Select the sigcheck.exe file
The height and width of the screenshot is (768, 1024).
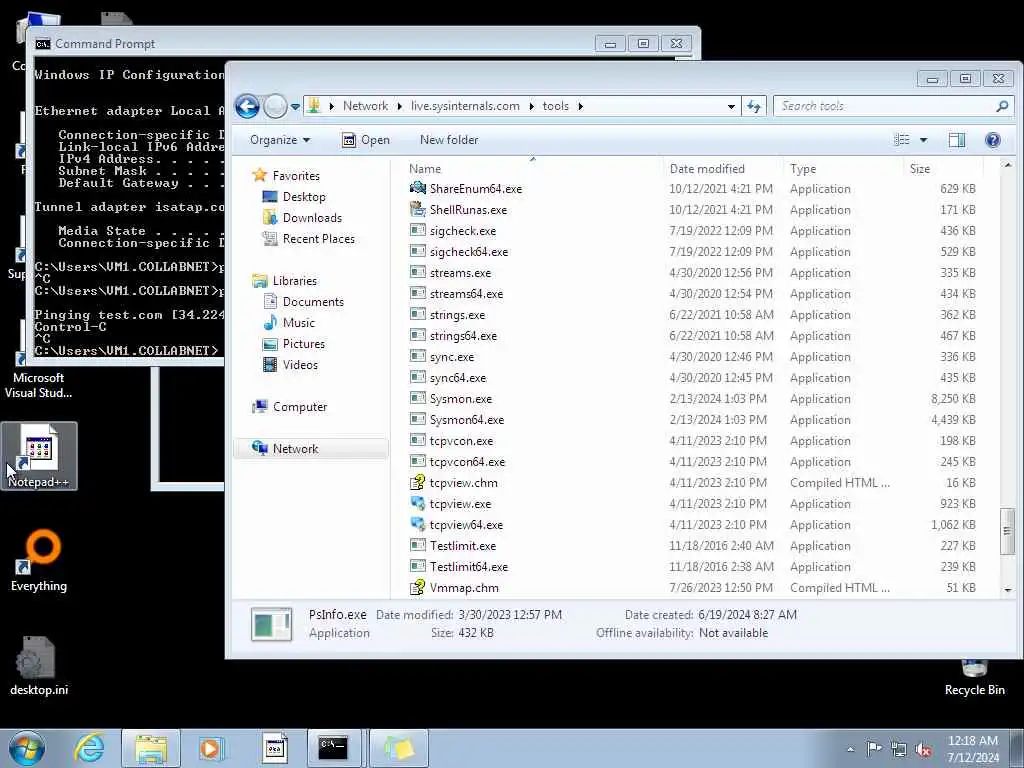coord(462,231)
